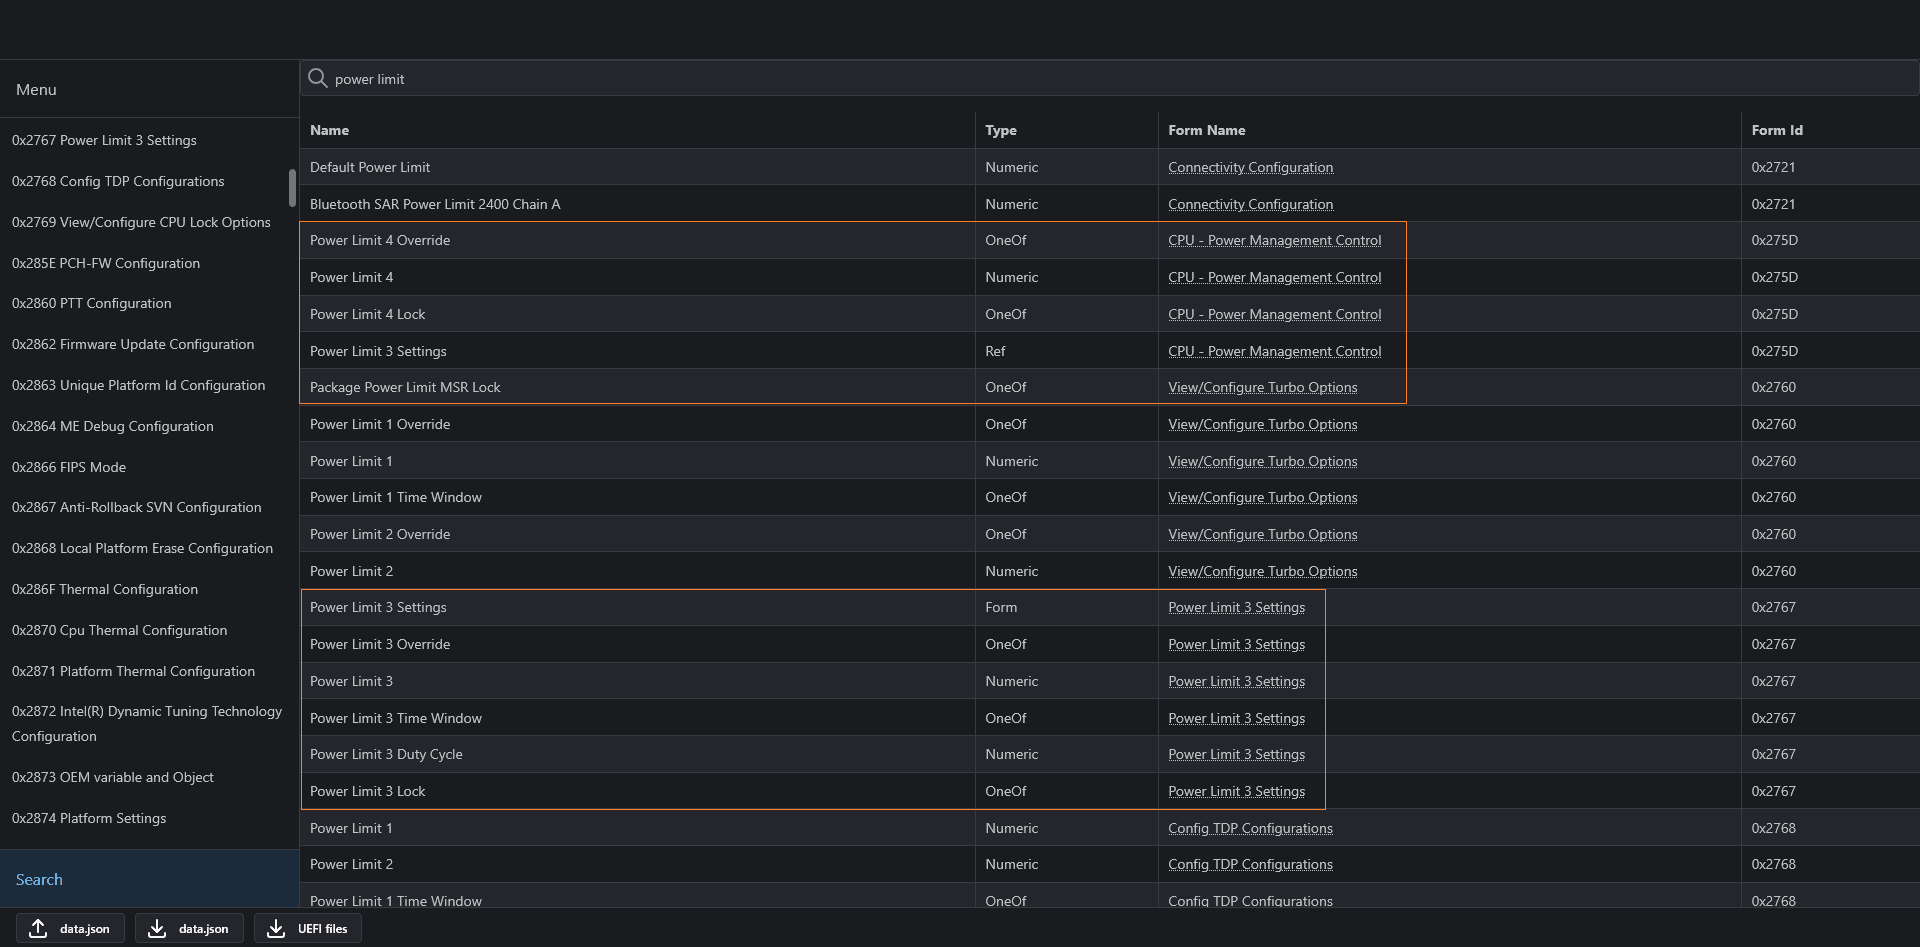Click the Name column header

point(330,130)
